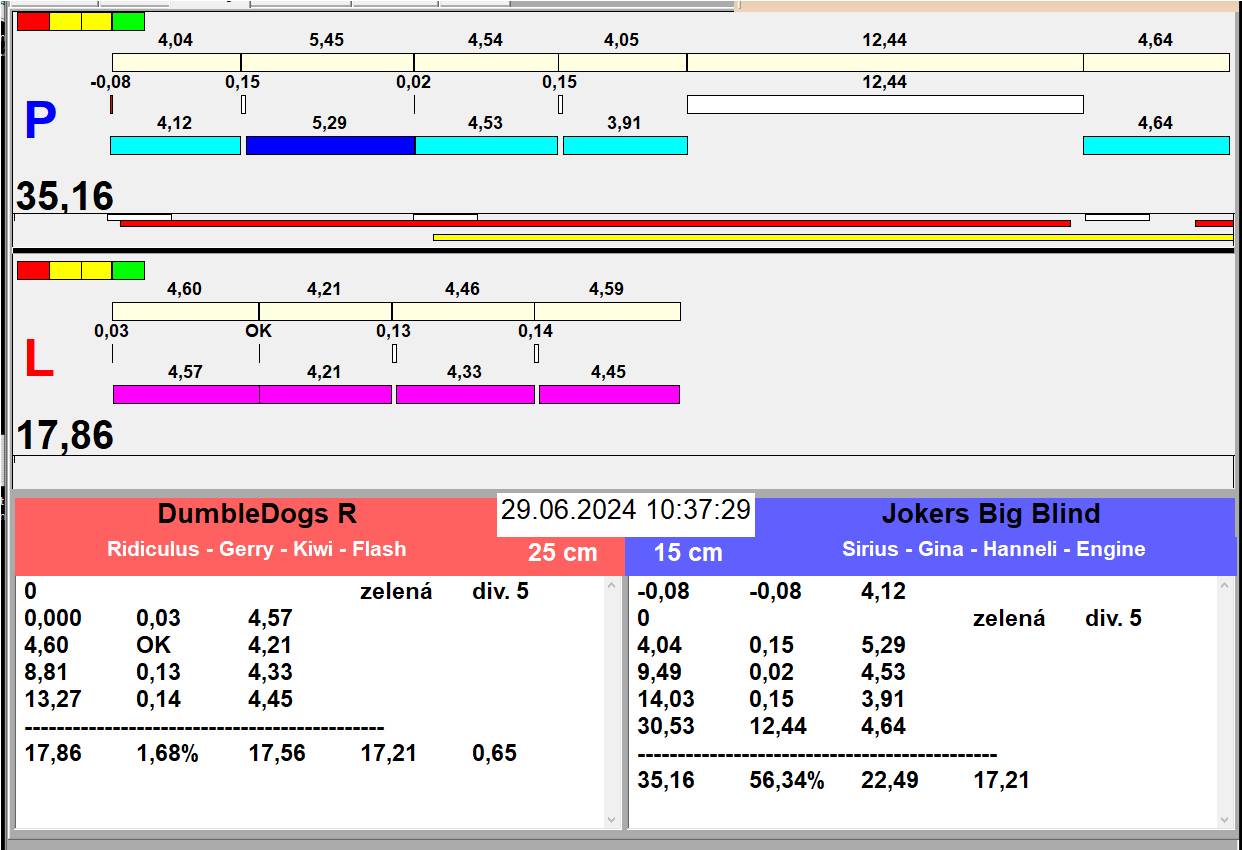Click the 8,81 entry in DumbleDogs list
Screen dimensions: 1242x850
pyautogui.click(x=47, y=672)
